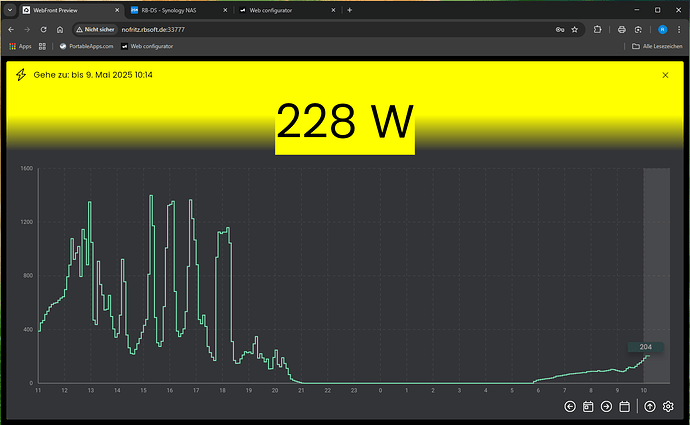Close the WebFront Preview tab

click(117, 10)
